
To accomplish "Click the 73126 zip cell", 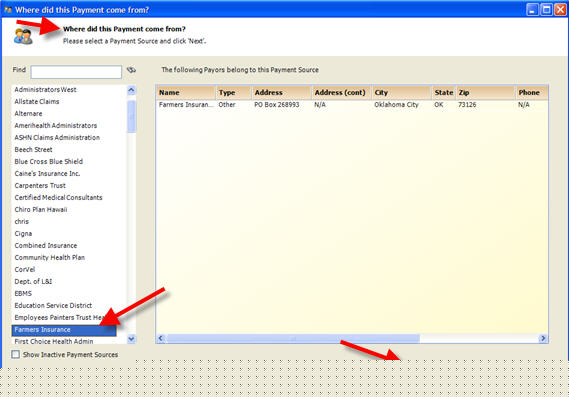I will 467,105.
